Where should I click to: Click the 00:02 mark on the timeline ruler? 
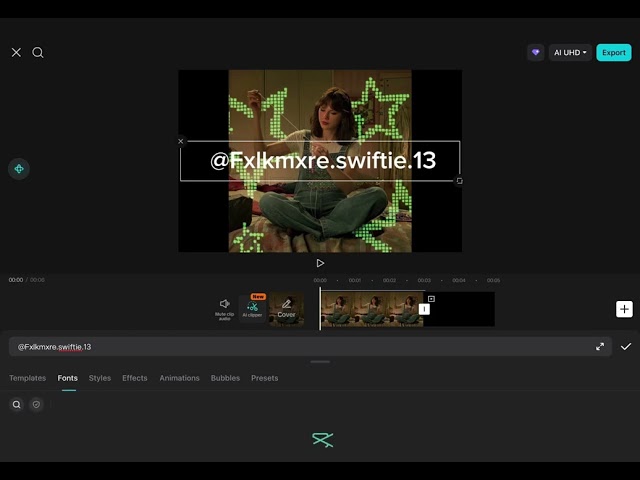tap(389, 280)
